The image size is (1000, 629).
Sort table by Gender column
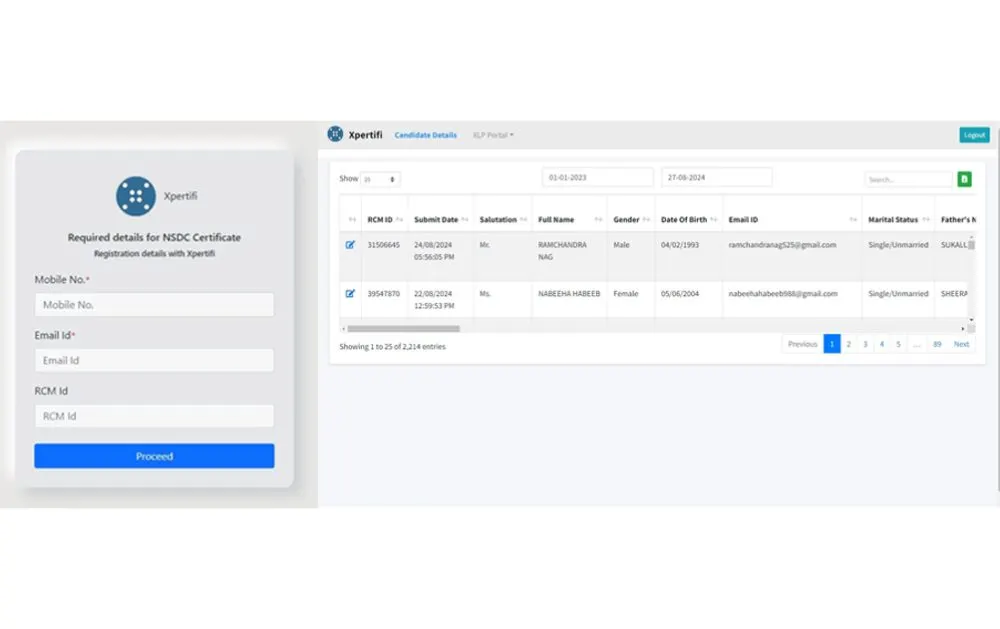(x=631, y=219)
